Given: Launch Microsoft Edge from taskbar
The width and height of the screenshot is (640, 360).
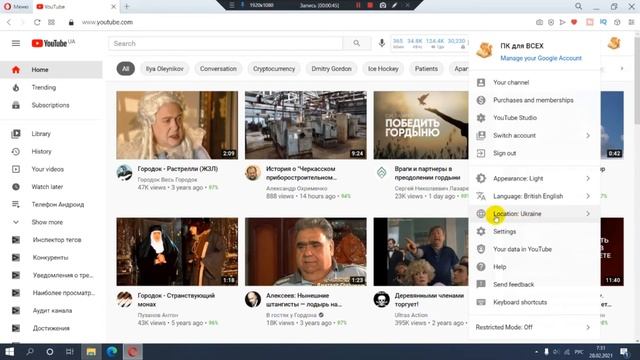Looking at the screenshot, I should 112,352.
